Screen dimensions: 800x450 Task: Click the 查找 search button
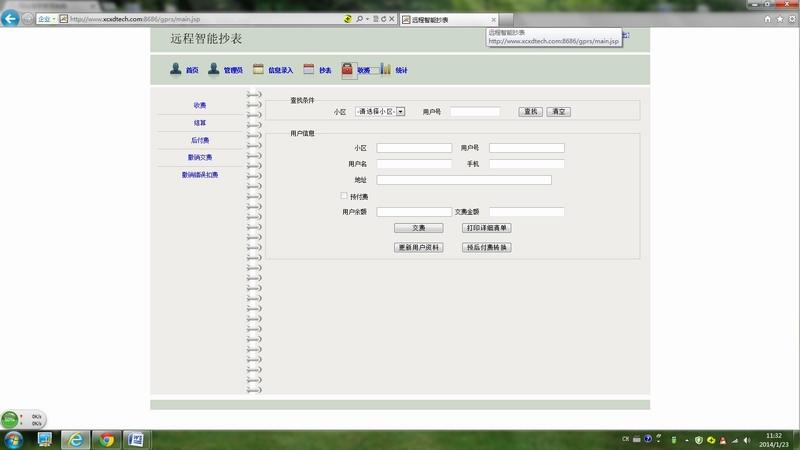point(530,111)
